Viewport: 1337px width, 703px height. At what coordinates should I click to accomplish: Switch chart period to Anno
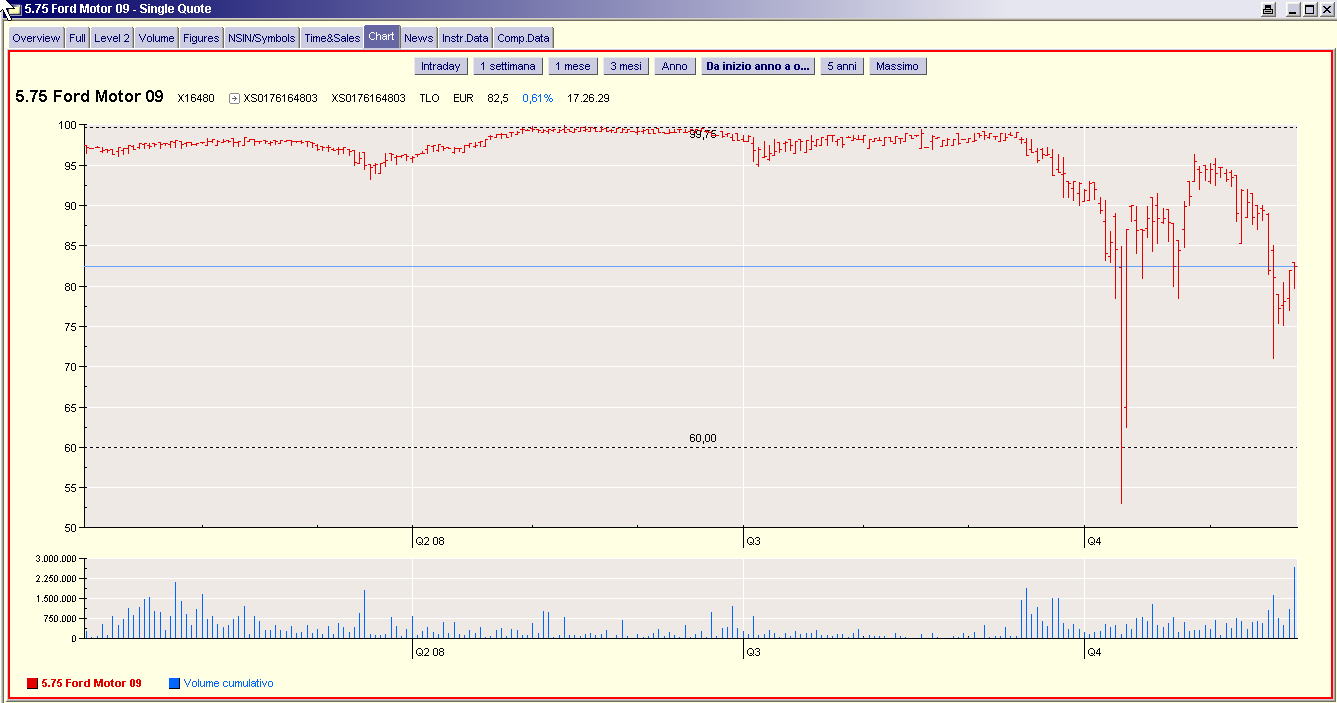(675, 66)
